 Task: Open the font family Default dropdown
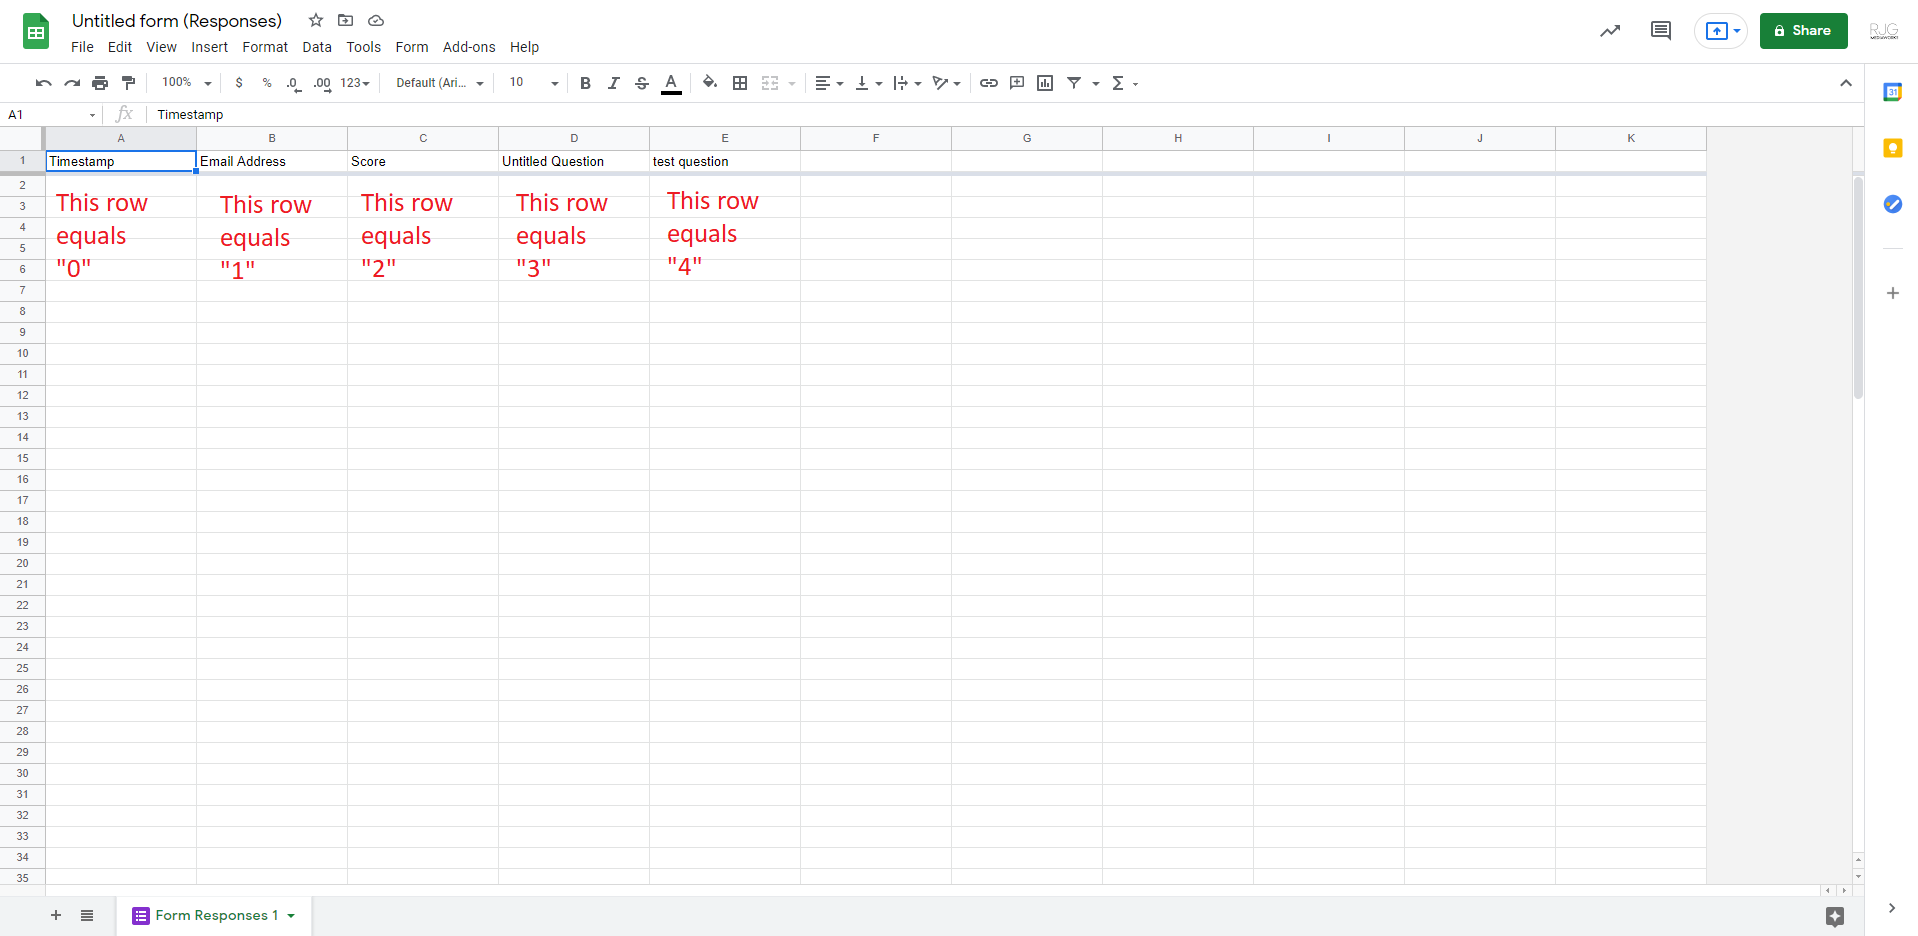pyautogui.click(x=440, y=83)
